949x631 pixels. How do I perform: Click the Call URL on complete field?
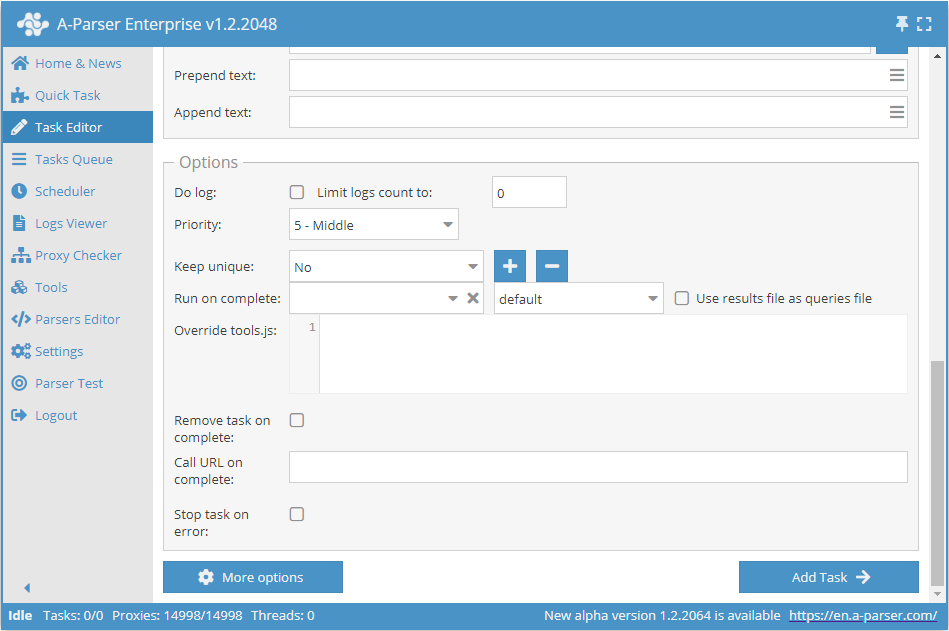click(598, 467)
